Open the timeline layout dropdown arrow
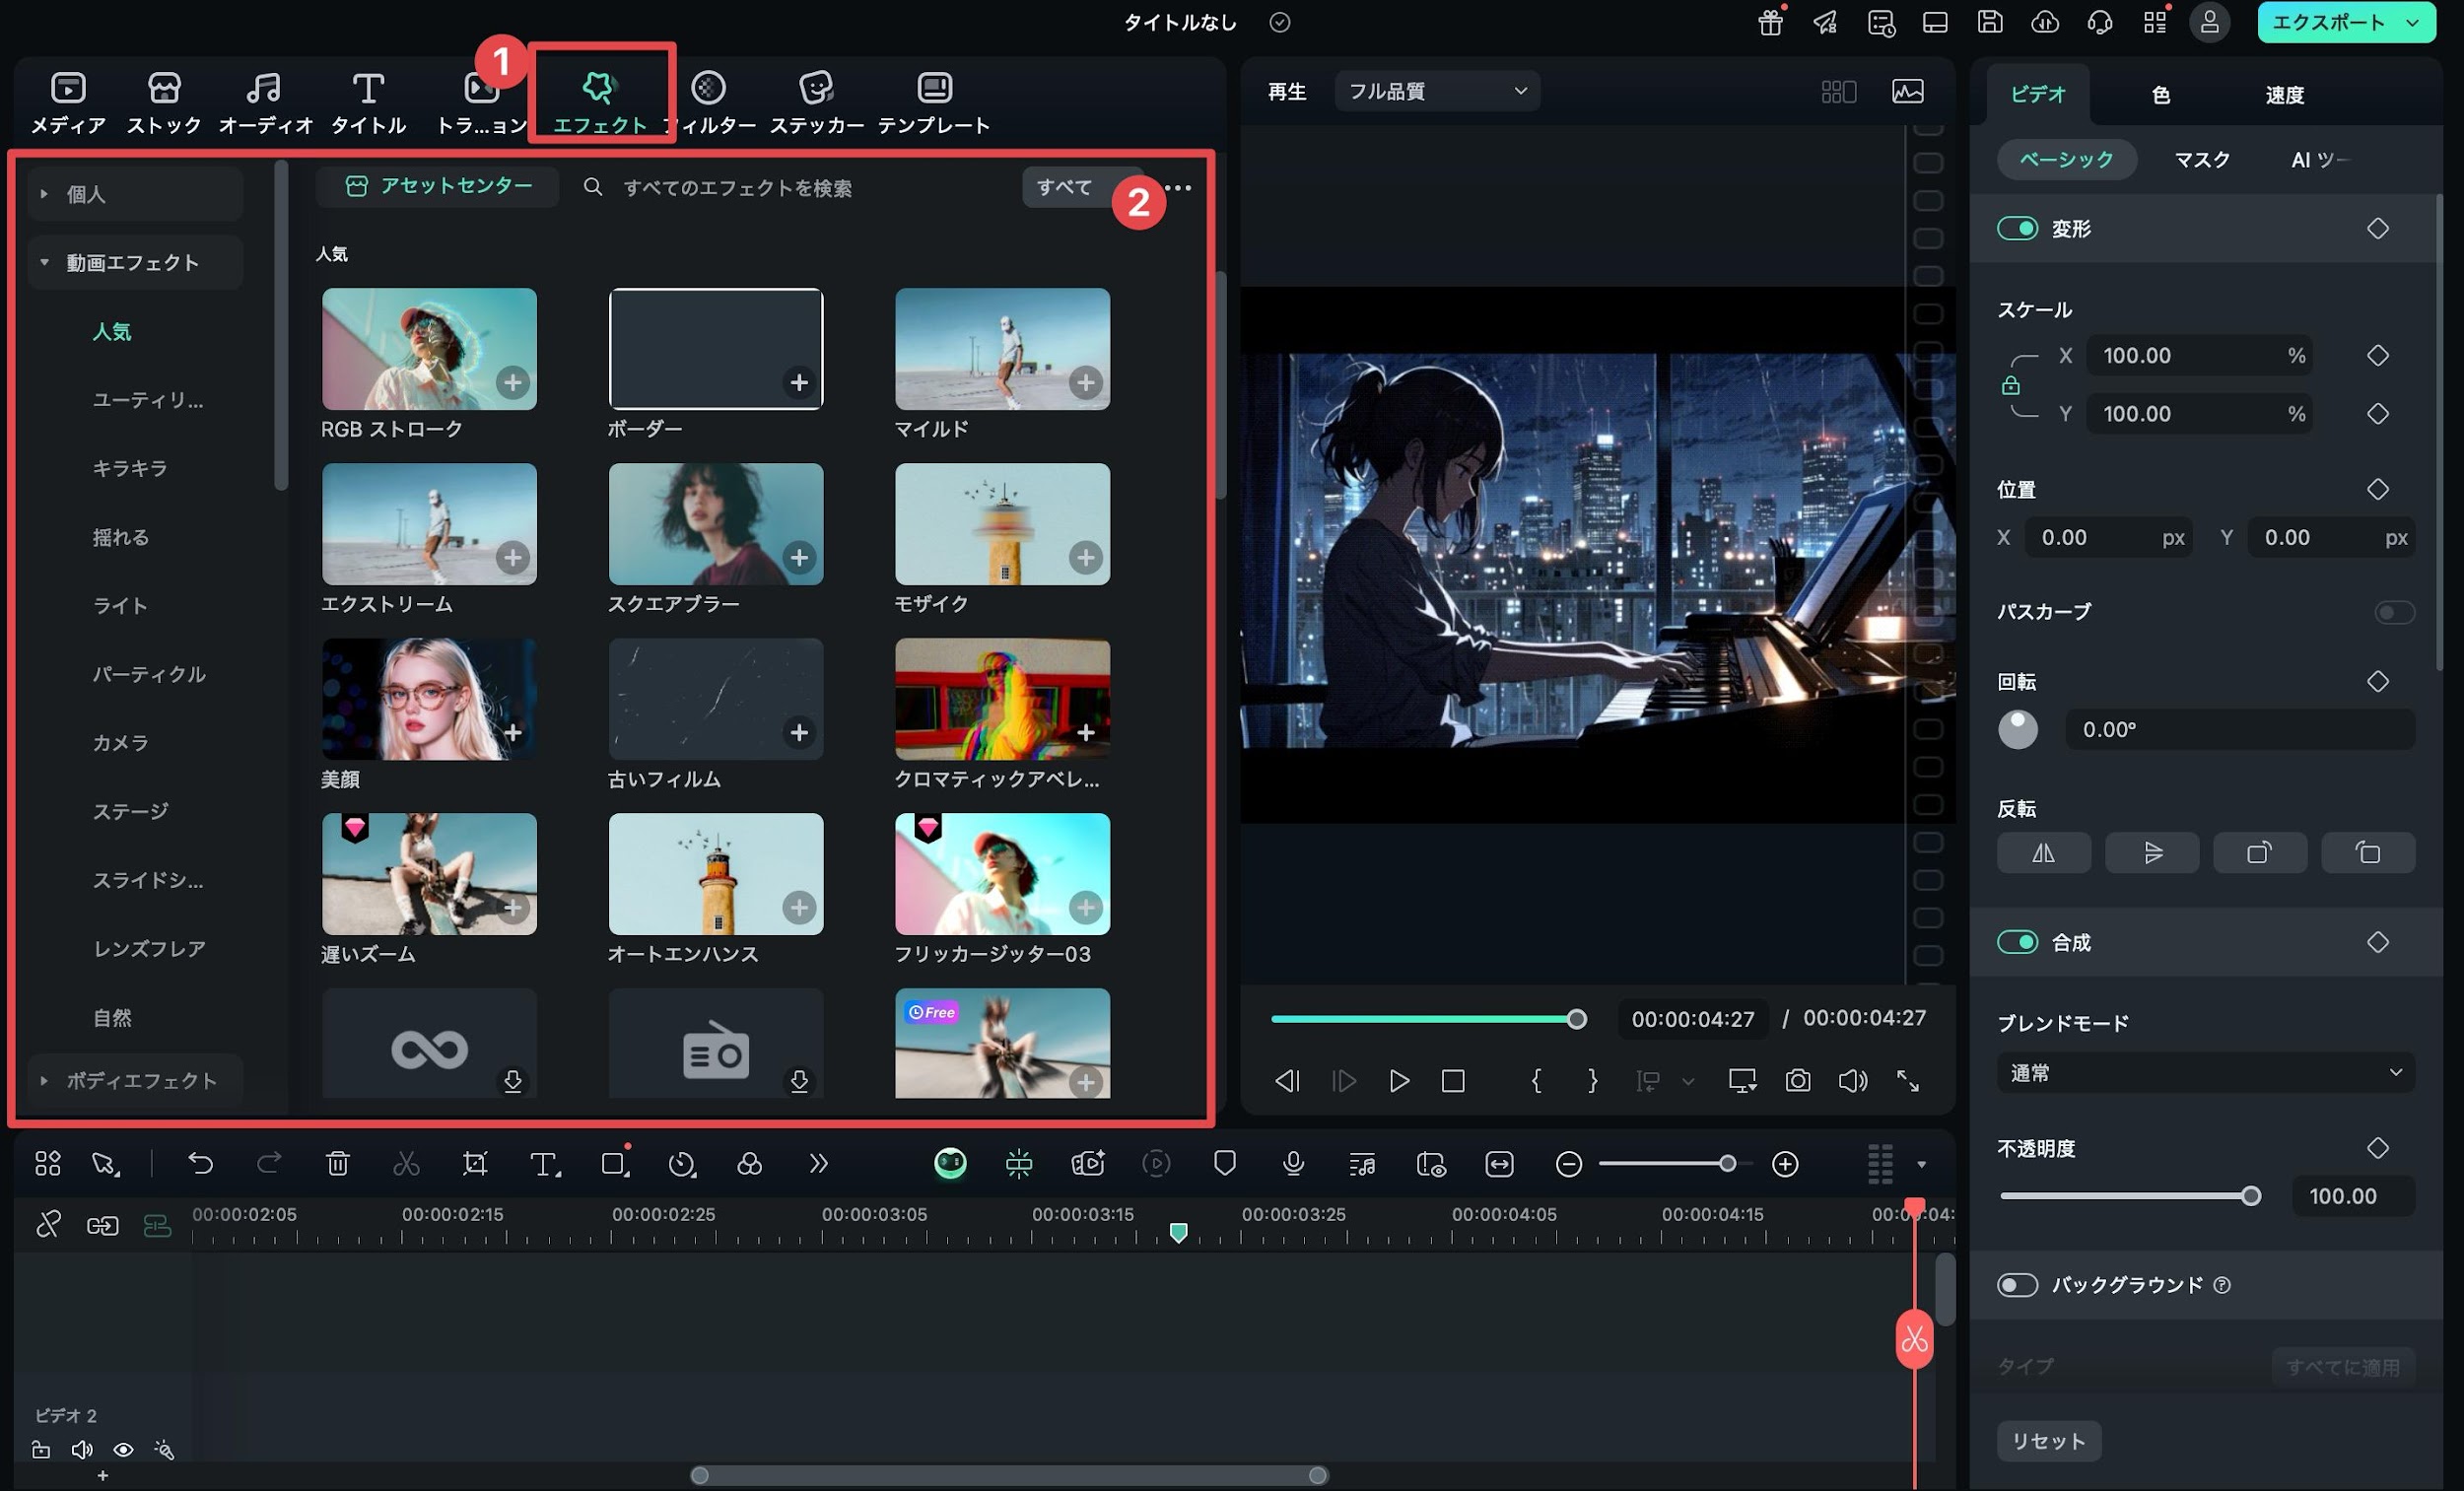Viewport: 2464px width, 1491px height. [1921, 1164]
